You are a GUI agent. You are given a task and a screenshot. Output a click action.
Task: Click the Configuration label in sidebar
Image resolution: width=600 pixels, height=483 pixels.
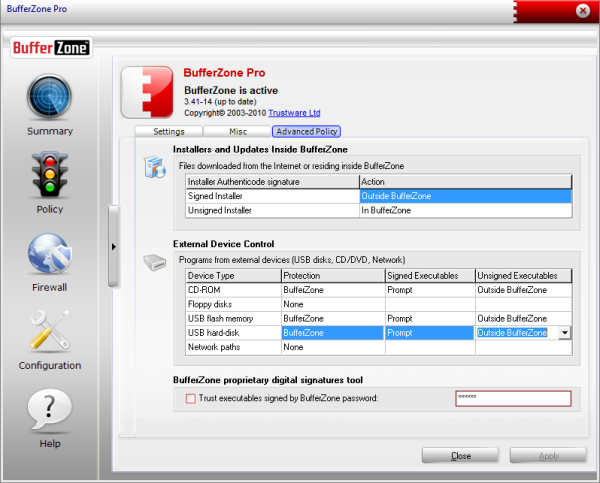point(50,366)
